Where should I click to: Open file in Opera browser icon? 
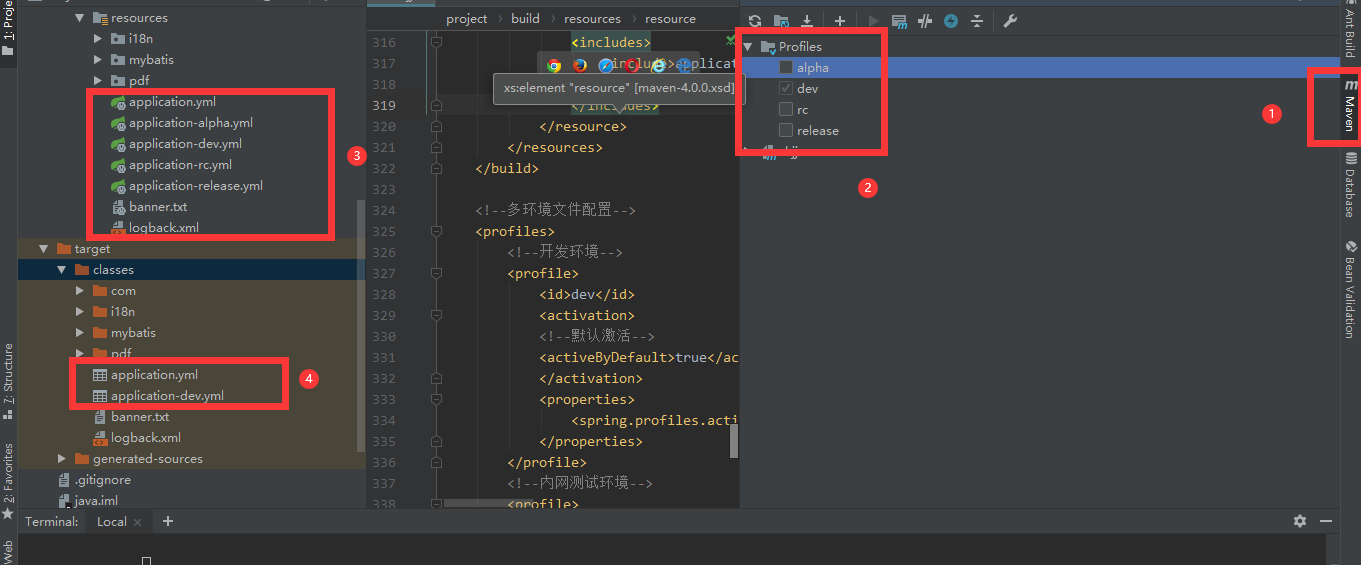(x=632, y=65)
